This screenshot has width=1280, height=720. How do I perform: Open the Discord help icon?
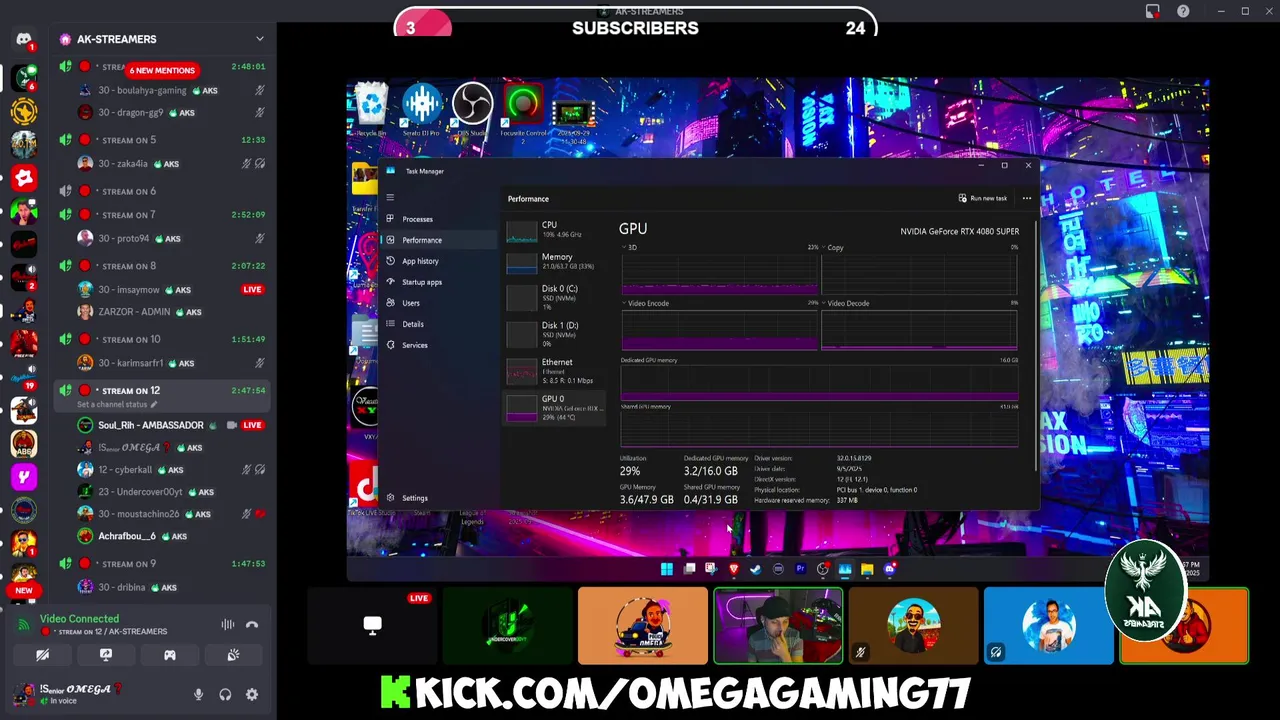click(x=1183, y=11)
